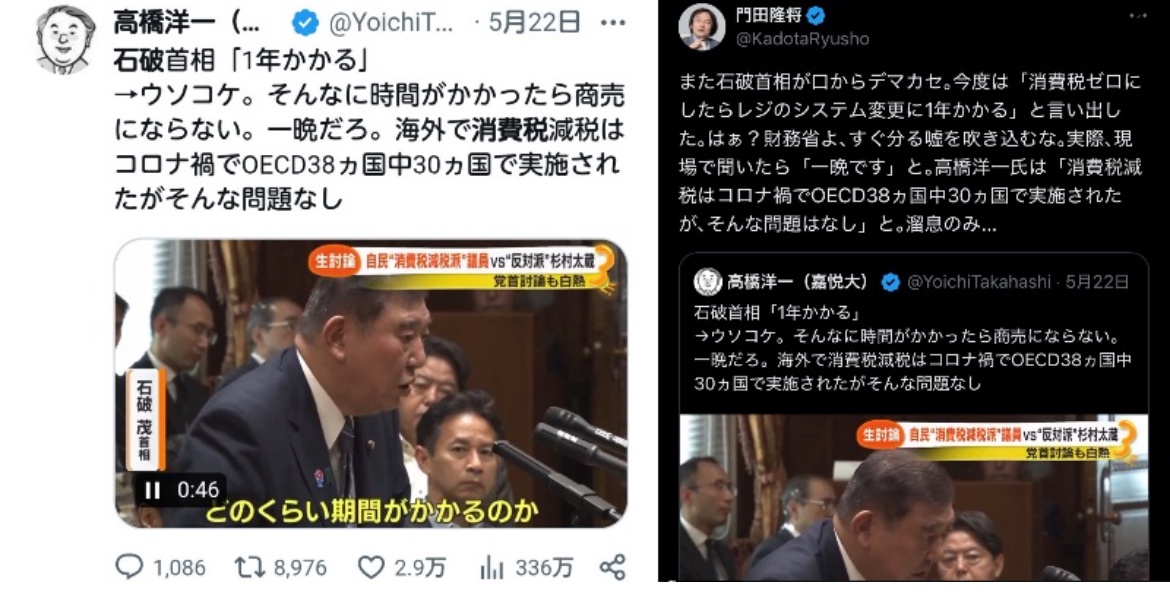
Task: Retweet the post with 8,976 reposts
Action: pyautogui.click(x=248, y=568)
